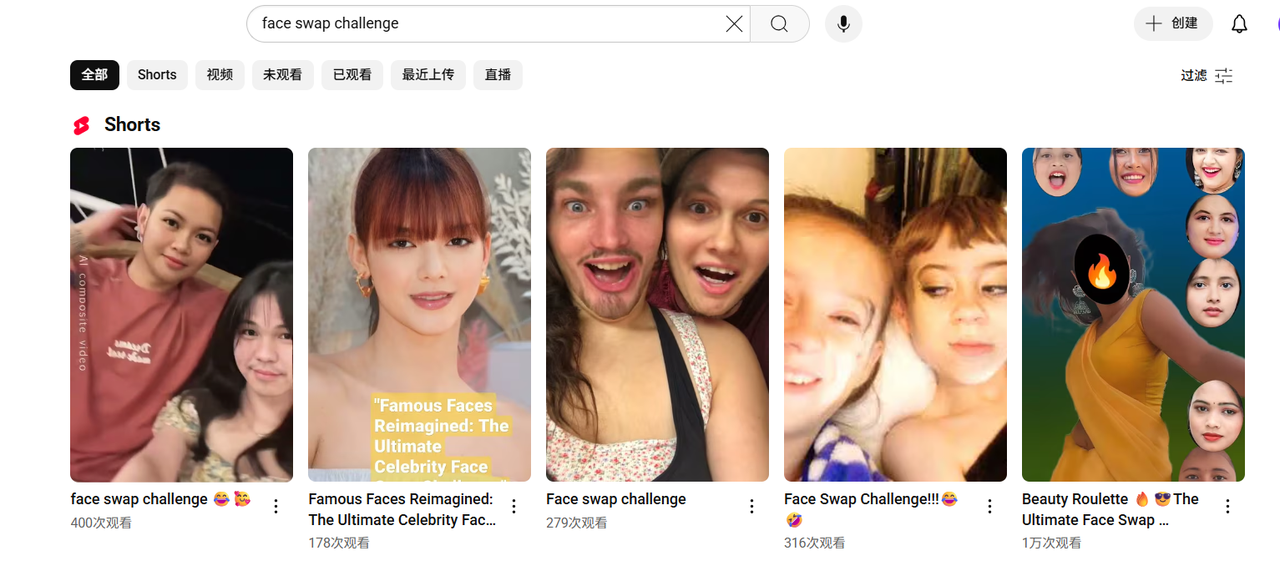
Task: Enable the 最近上传 filter chip
Action: click(x=428, y=74)
